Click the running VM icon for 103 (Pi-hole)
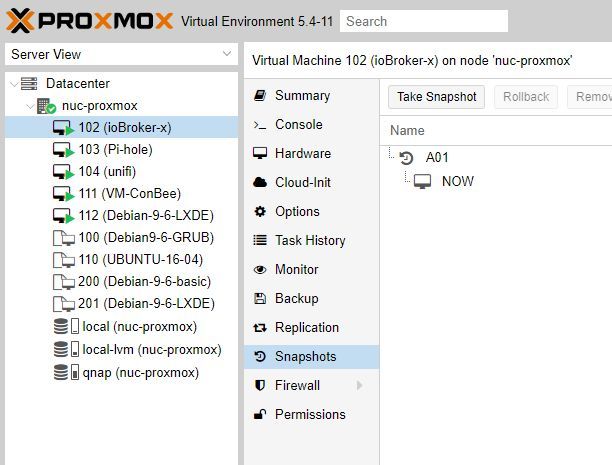This screenshot has height=465, width=612. coord(62,150)
